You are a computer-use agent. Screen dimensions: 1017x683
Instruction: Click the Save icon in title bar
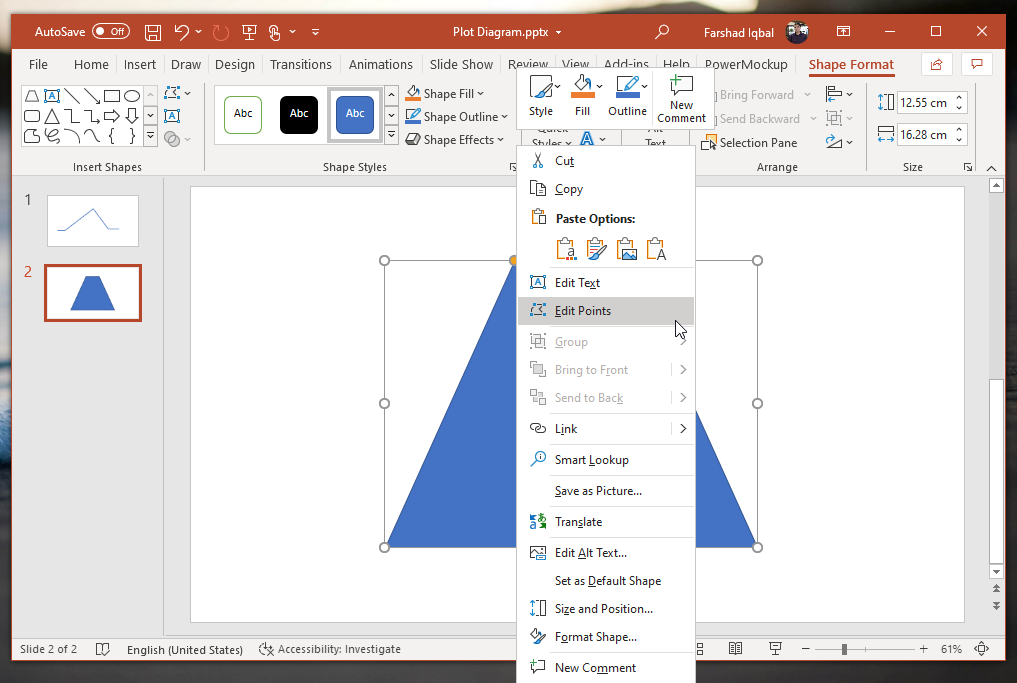[153, 32]
